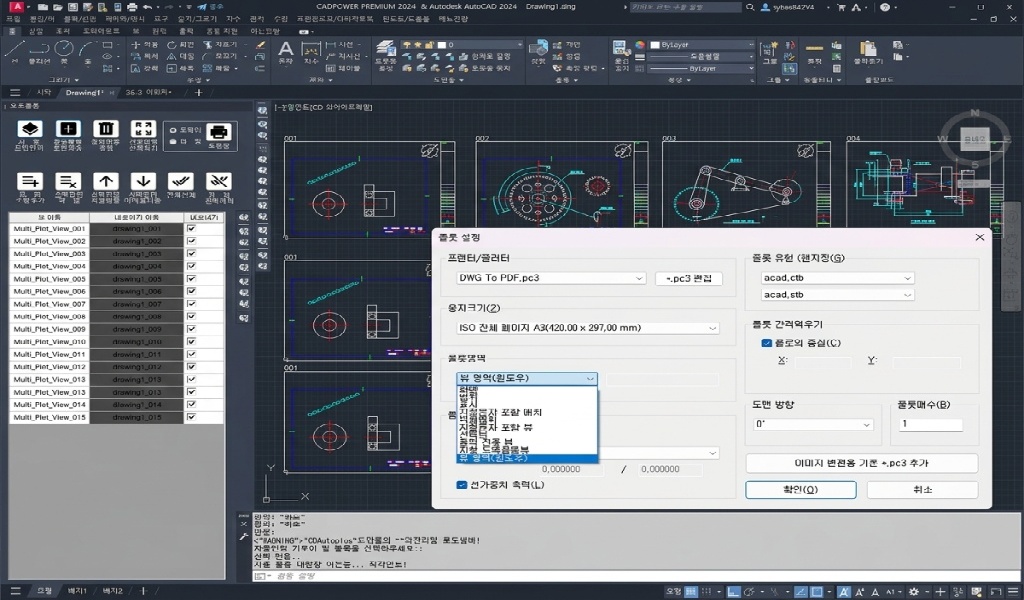Click the Plot printer icon in the quick access toolbar
This screenshot has height=600, width=1024.
pyautogui.click(x=132, y=7)
